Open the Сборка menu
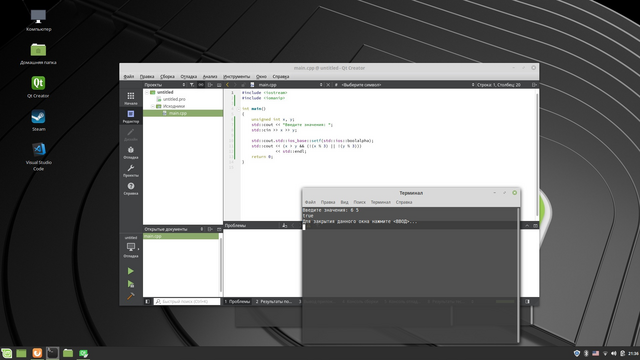Viewport: 640px width, 360px height. [x=167, y=76]
